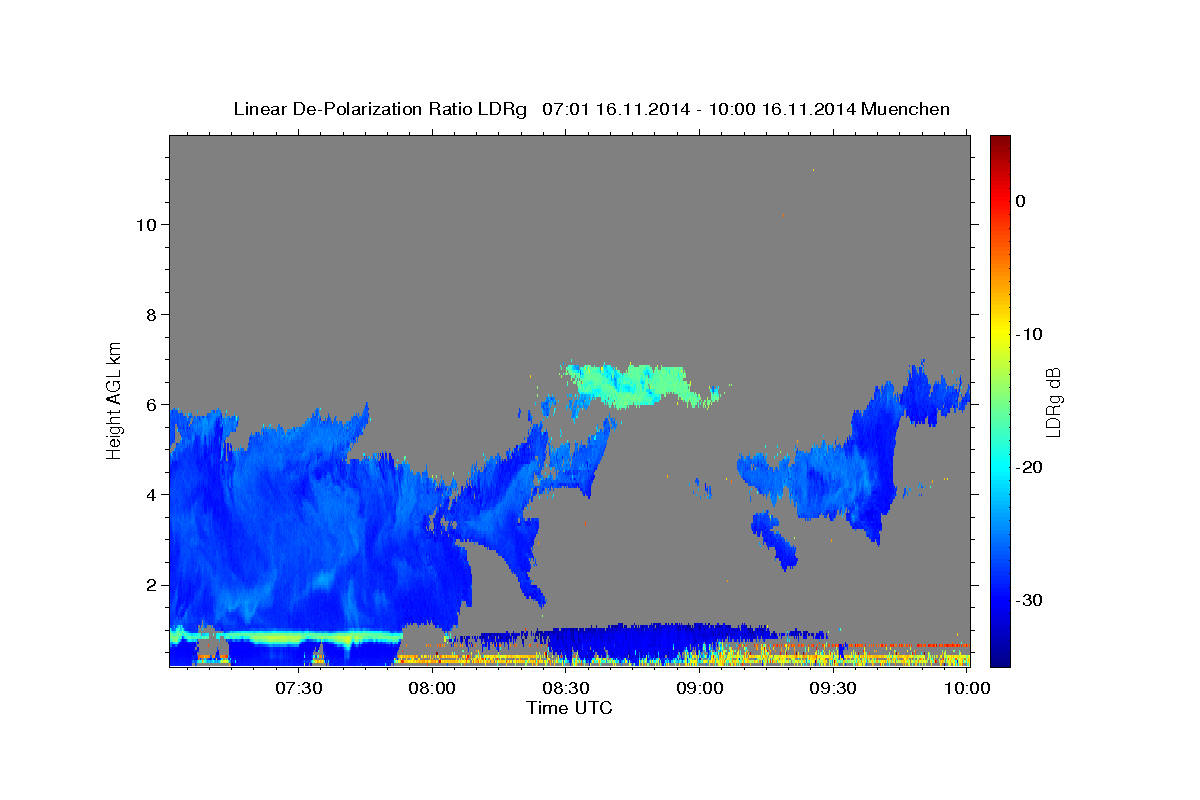Click the '09:30' time axis label
The height and width of the screenshot is (800, 1200).
833,688
